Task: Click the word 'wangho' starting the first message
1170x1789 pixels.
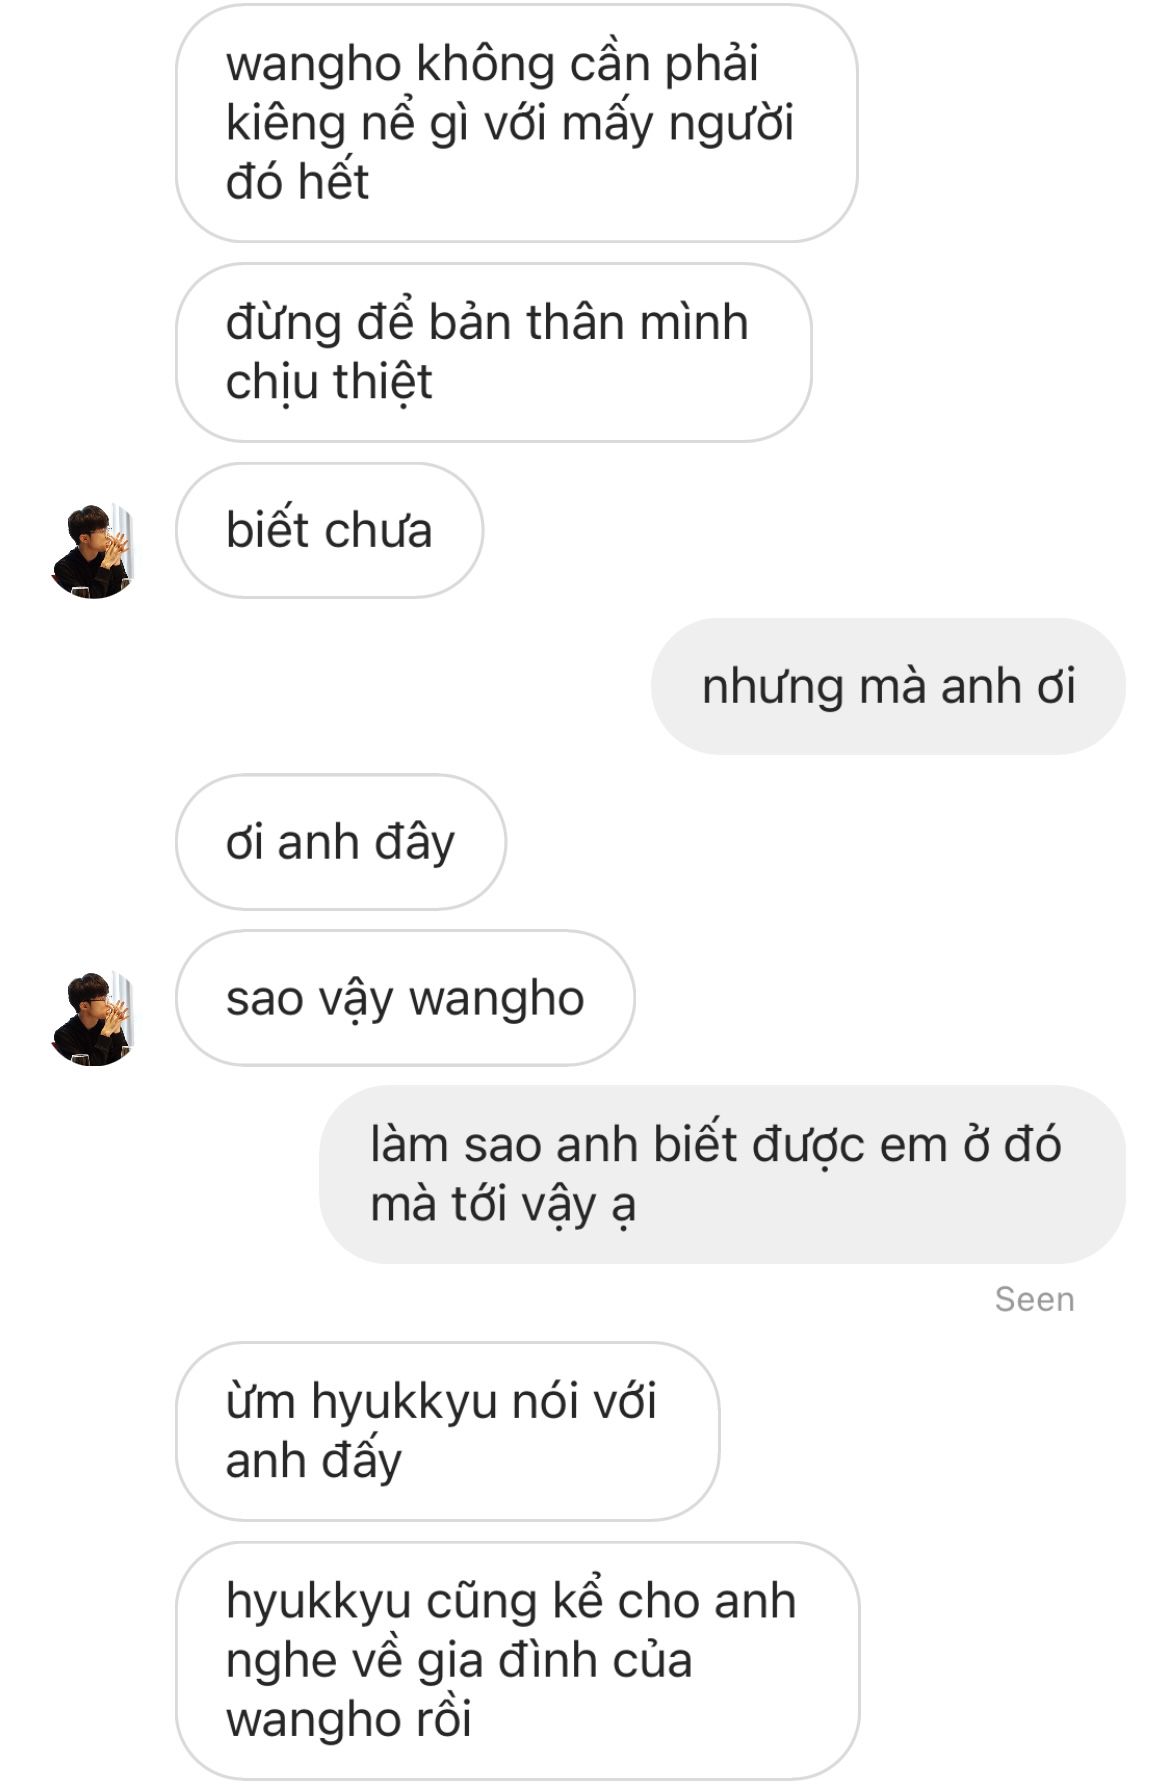Action: click(x=313, y=65)
